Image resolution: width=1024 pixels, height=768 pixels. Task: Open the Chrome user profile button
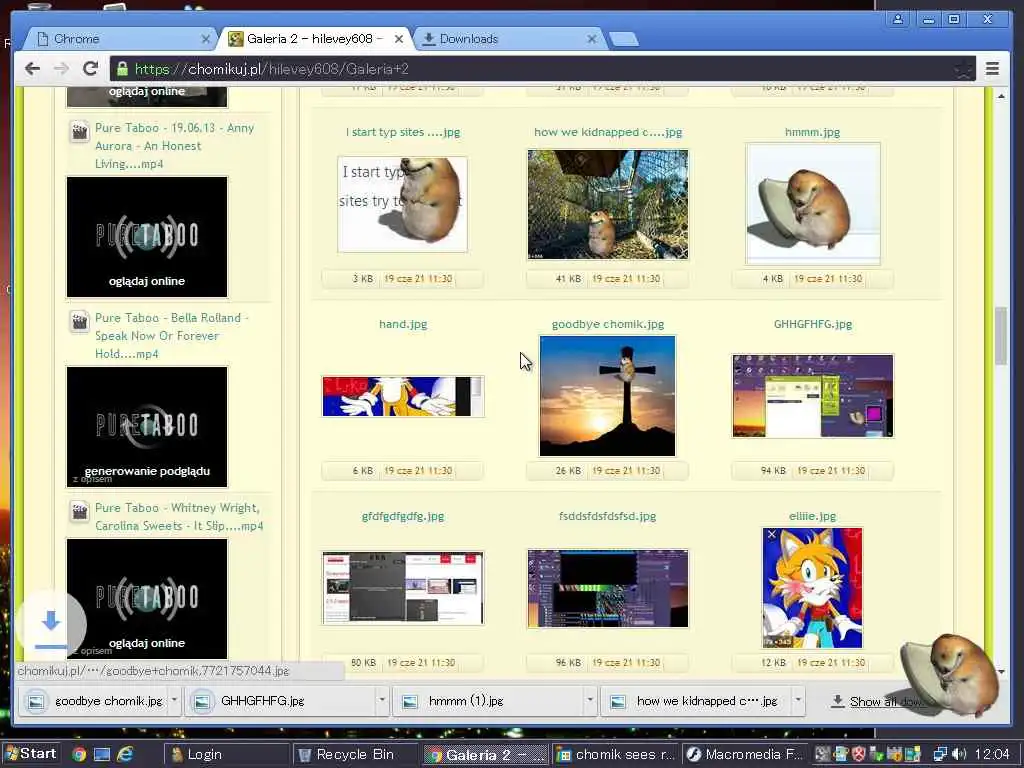(x=898, y=19)
